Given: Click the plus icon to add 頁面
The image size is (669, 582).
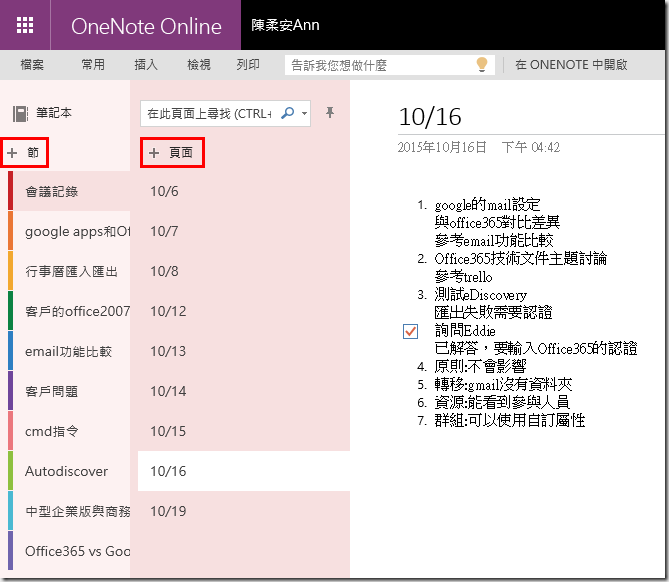Looking at the screenshot, I should 154,153.
